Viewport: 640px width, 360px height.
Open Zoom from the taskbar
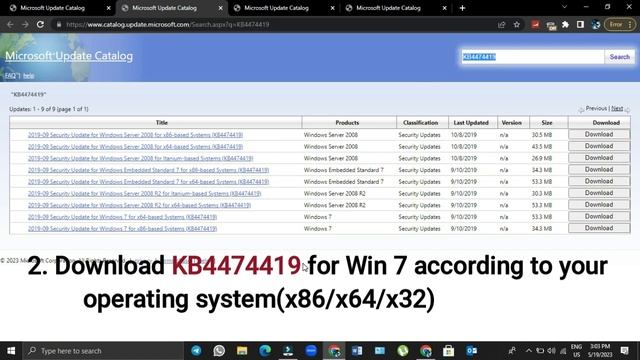tap(311, 351)
